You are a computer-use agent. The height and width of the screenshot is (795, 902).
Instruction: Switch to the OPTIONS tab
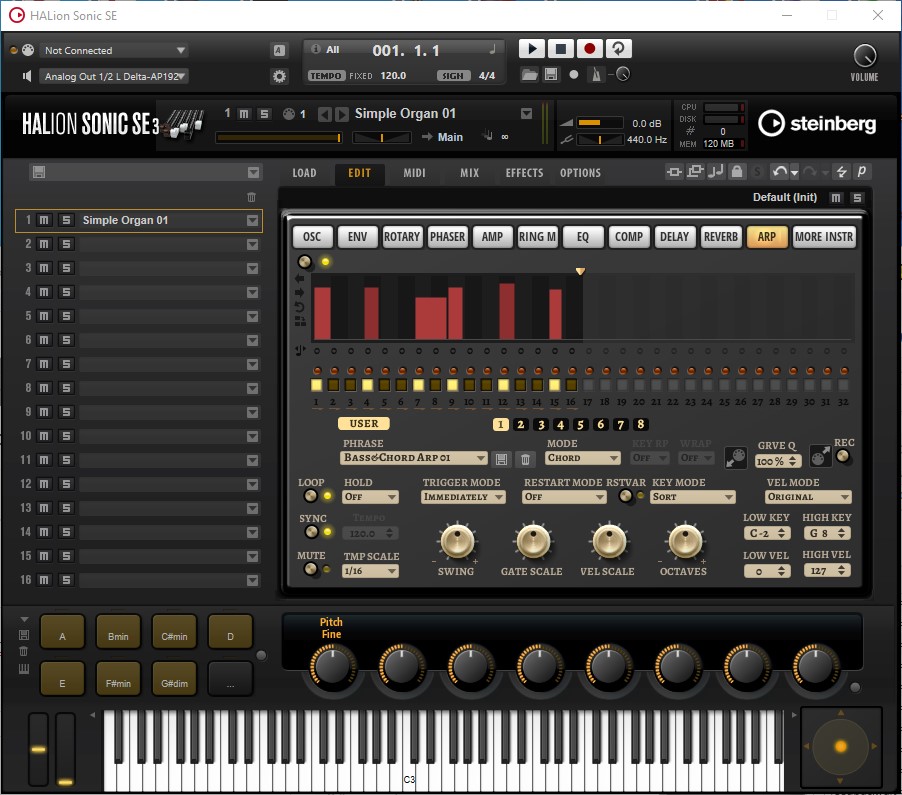coord(580,173)
